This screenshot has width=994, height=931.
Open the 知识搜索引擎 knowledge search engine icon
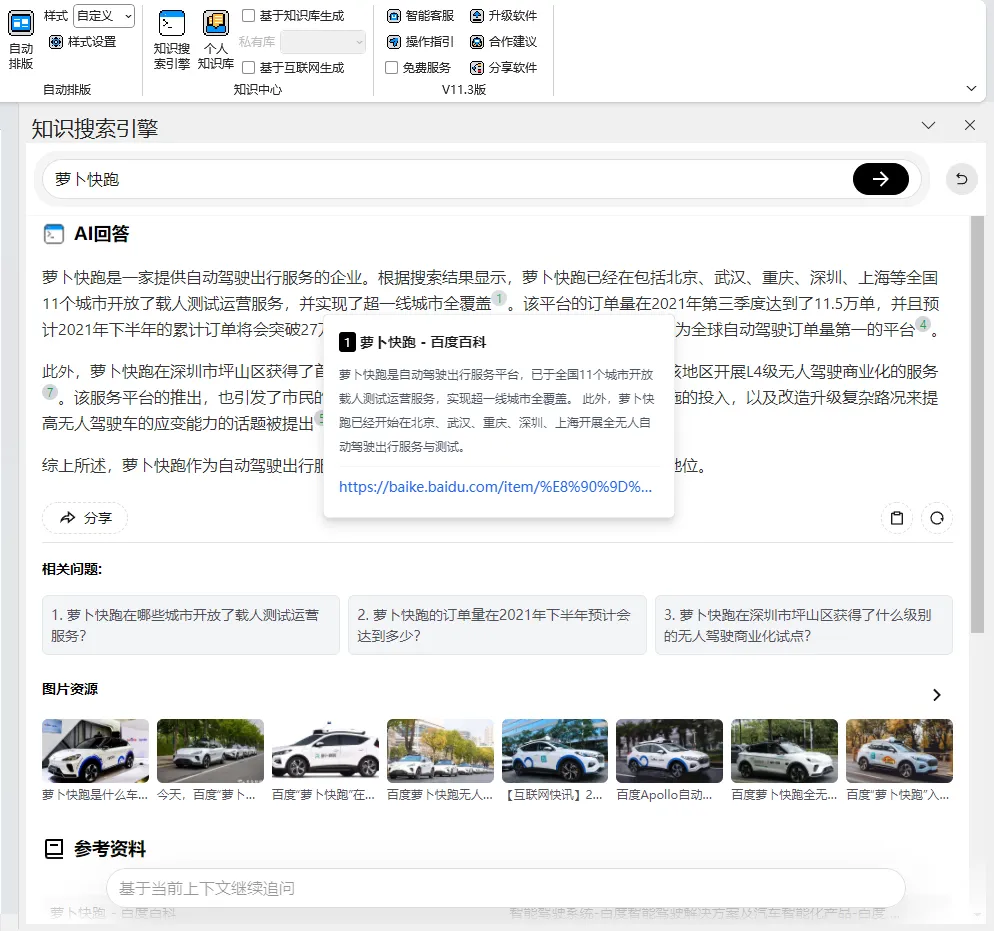coord(172,24)
